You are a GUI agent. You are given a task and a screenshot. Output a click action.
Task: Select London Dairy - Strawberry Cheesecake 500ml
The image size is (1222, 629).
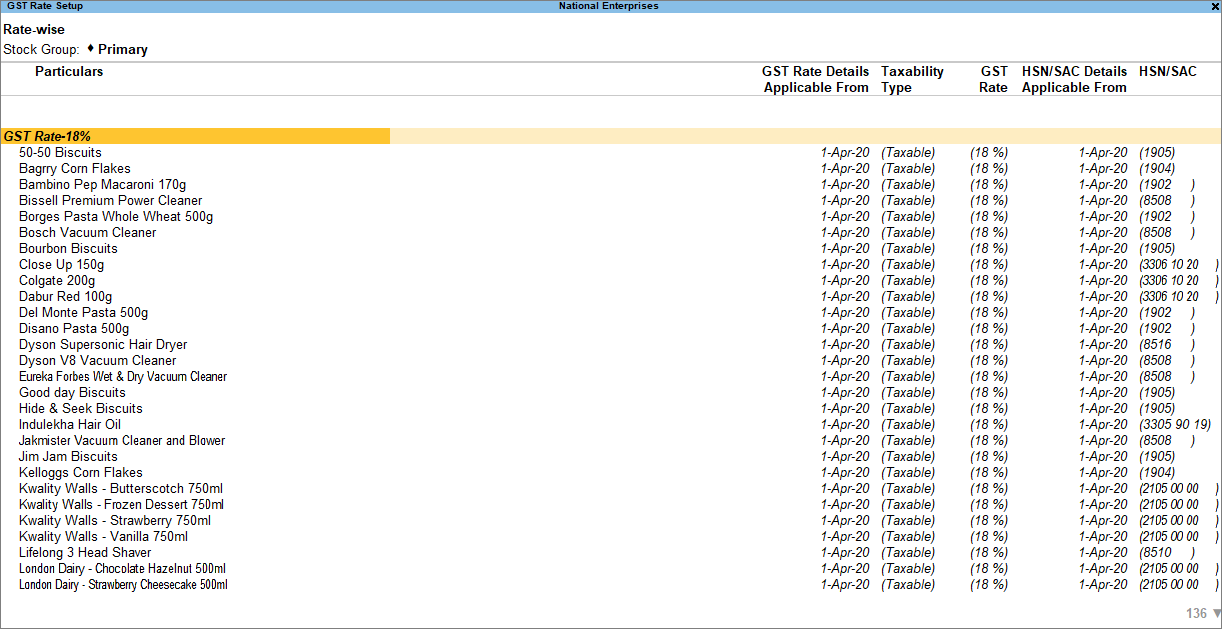(x=123, y=584)
